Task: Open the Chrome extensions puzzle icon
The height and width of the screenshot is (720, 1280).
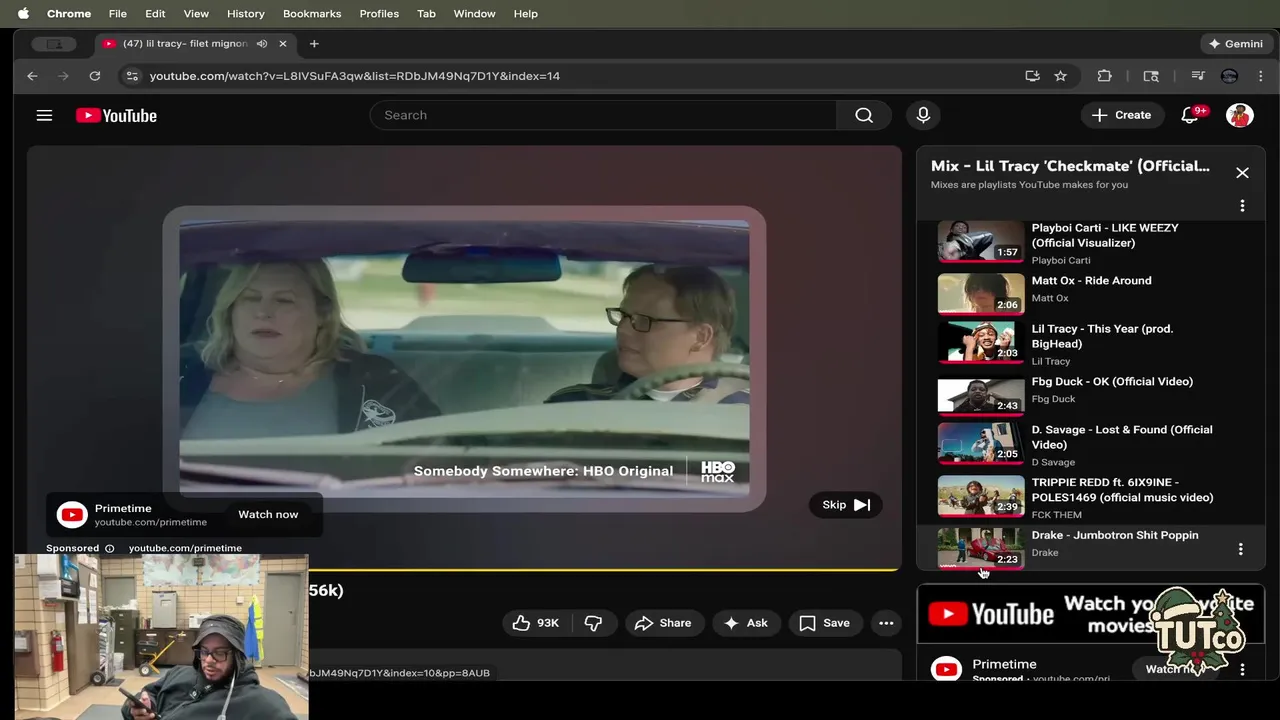Action: click(1104, 76)
